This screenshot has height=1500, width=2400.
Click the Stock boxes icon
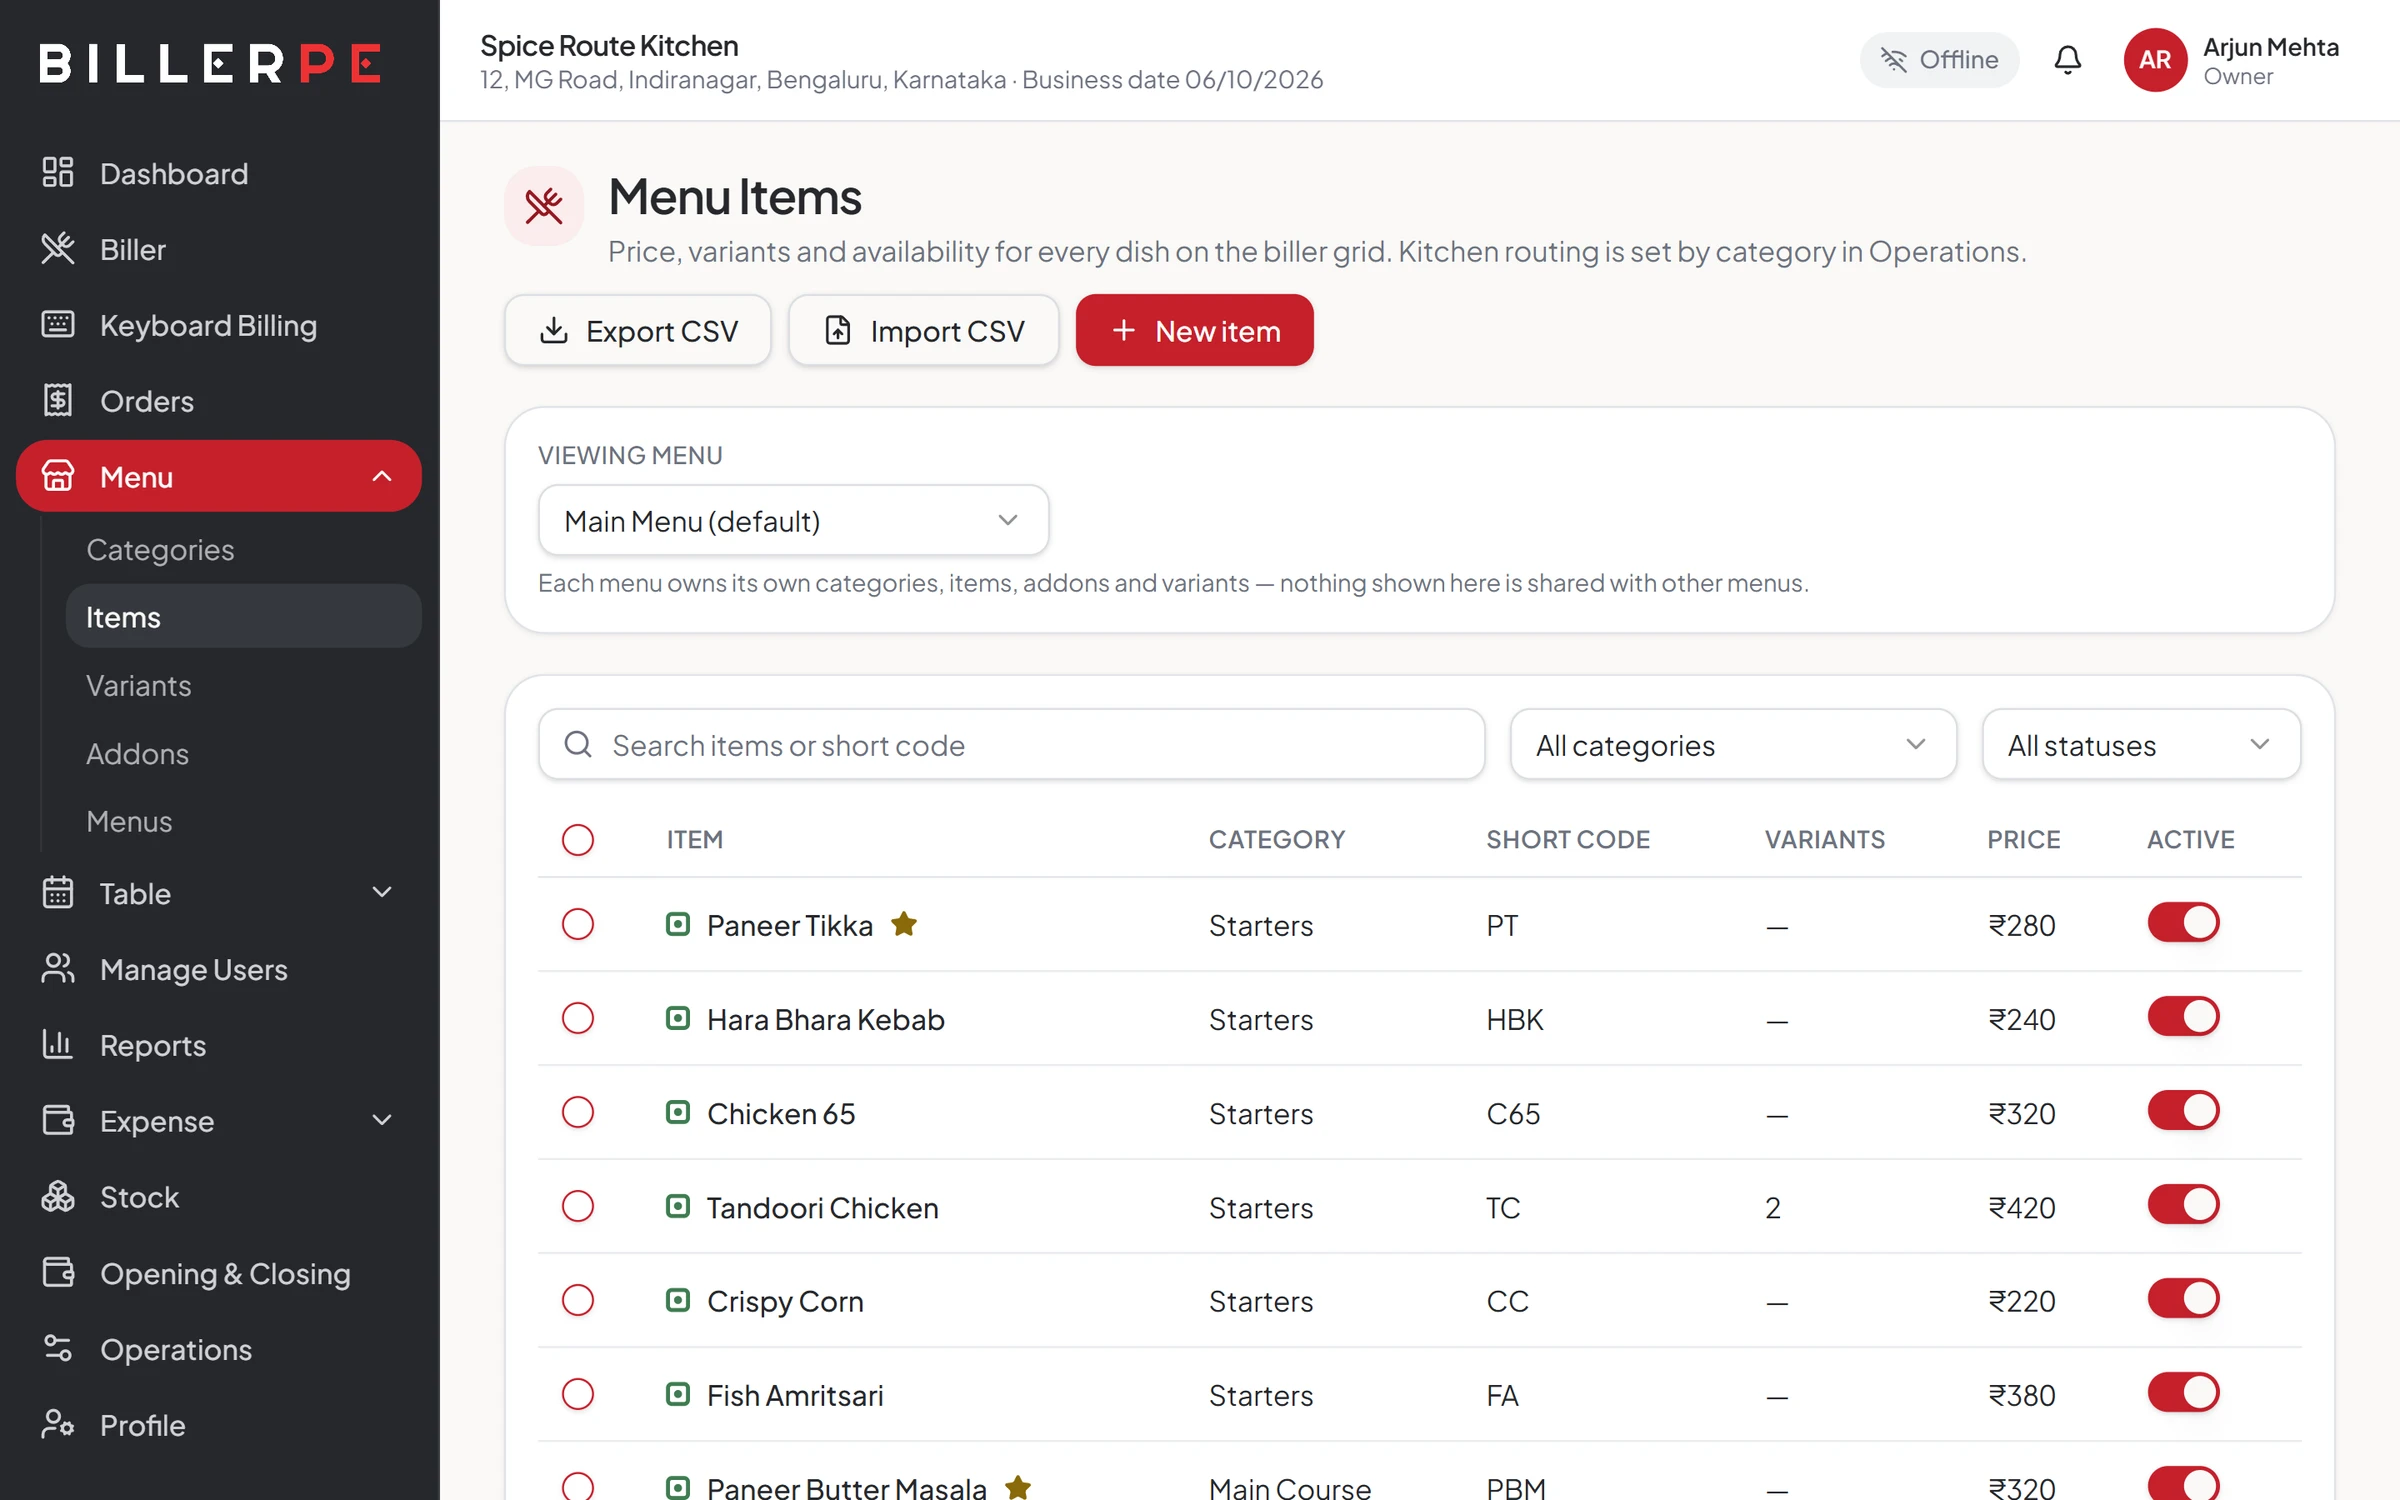(x=58, y=1196)
